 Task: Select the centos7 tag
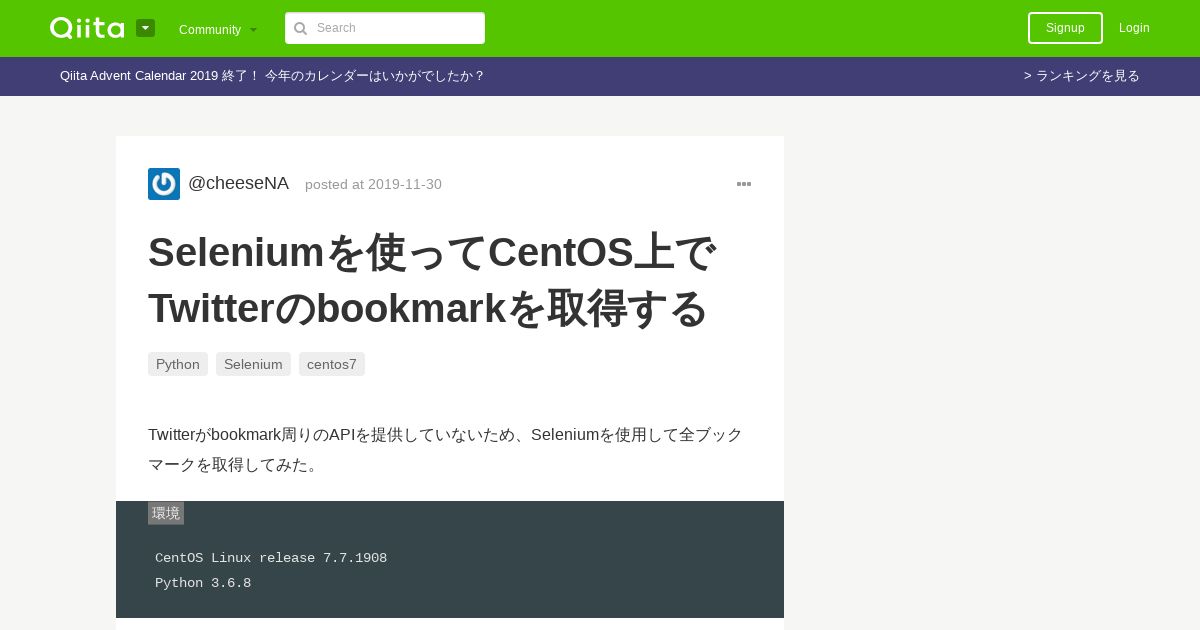point(332,364)
